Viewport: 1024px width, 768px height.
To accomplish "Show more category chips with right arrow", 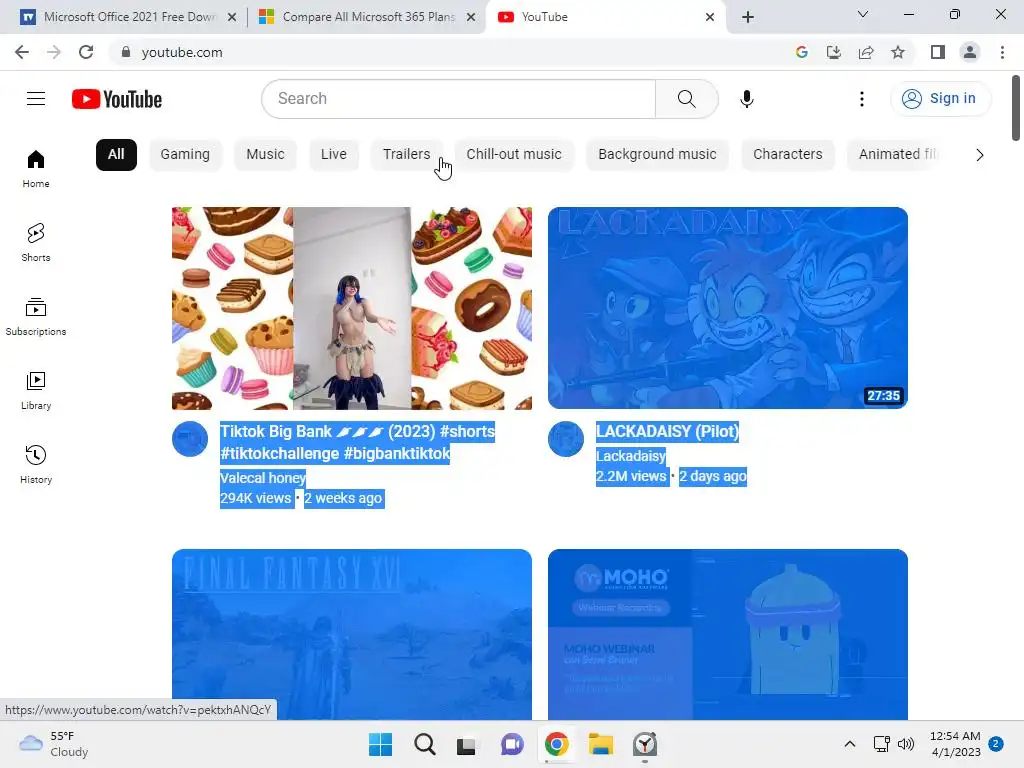I will (979, 155).
